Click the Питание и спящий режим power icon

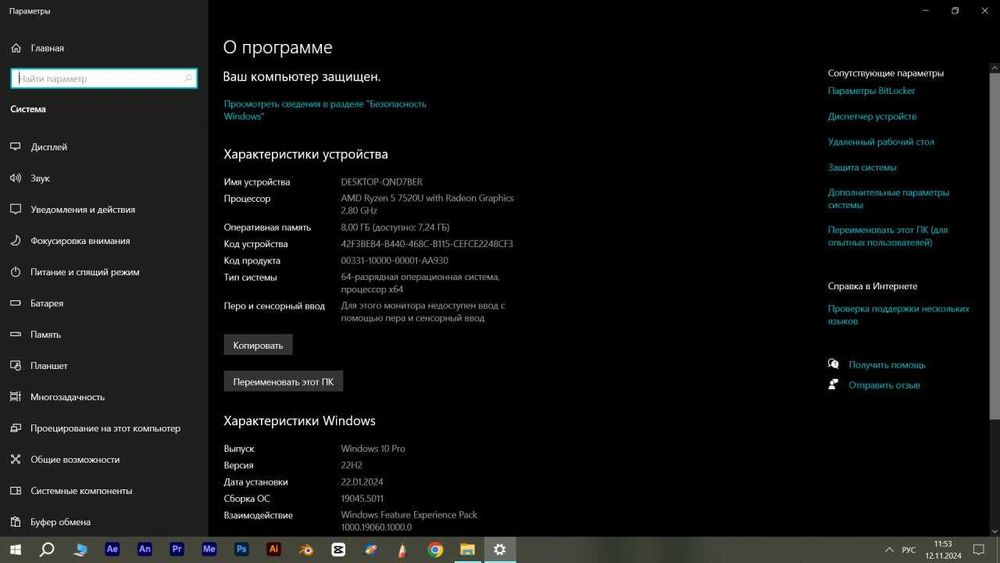click(x=16, y=272)
